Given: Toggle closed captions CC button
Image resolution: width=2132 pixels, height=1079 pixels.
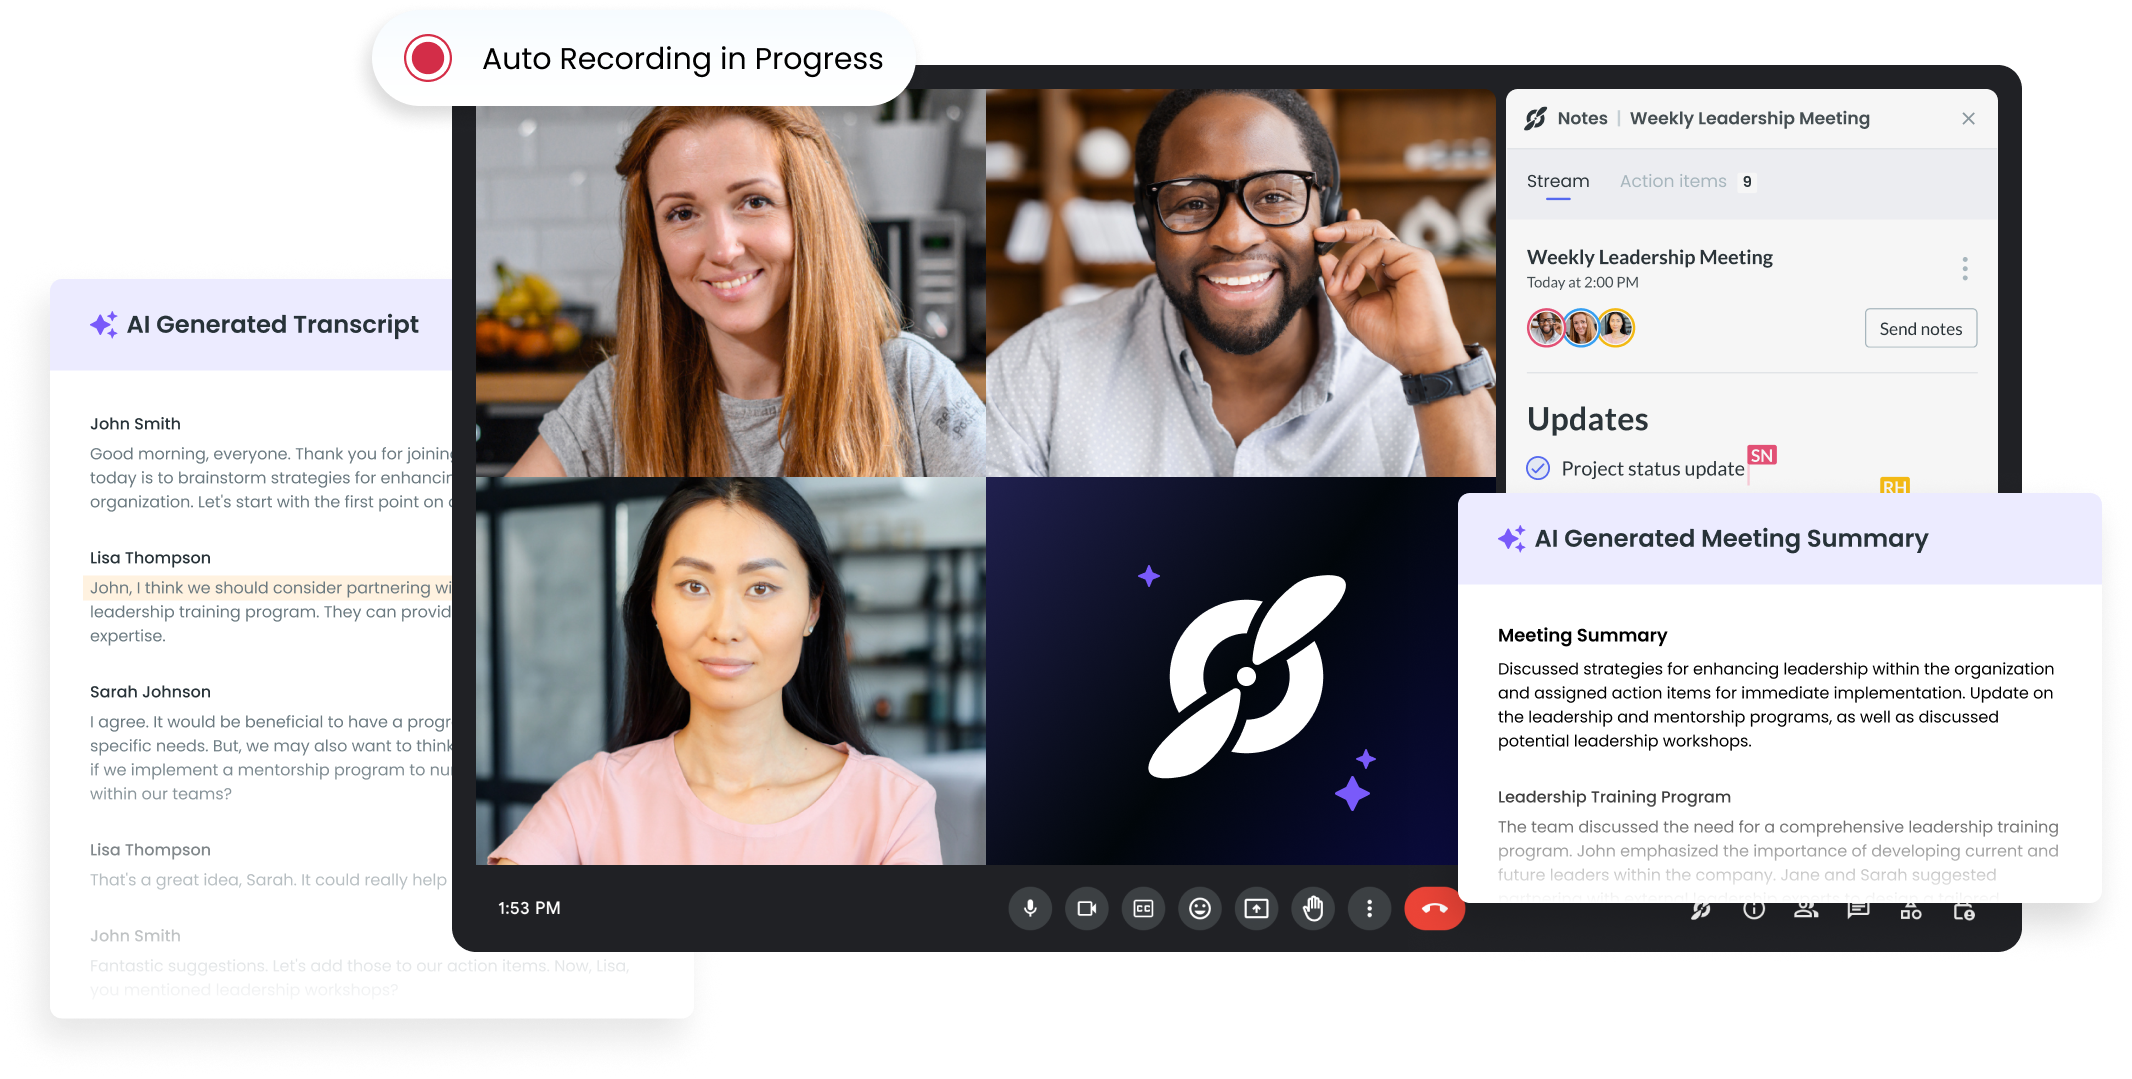Looking at the screenshot, I should pyautogui.click(x=1144, y=908).
